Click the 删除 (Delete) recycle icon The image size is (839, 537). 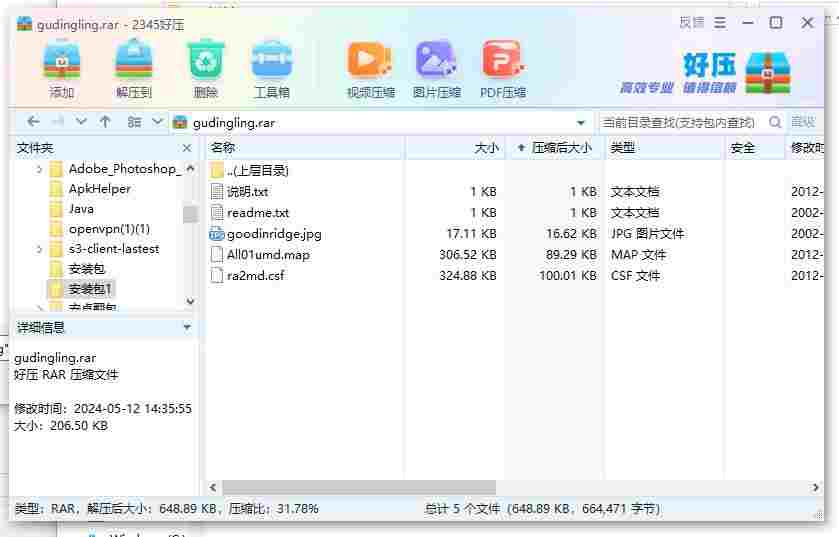[x=205, y=60]
